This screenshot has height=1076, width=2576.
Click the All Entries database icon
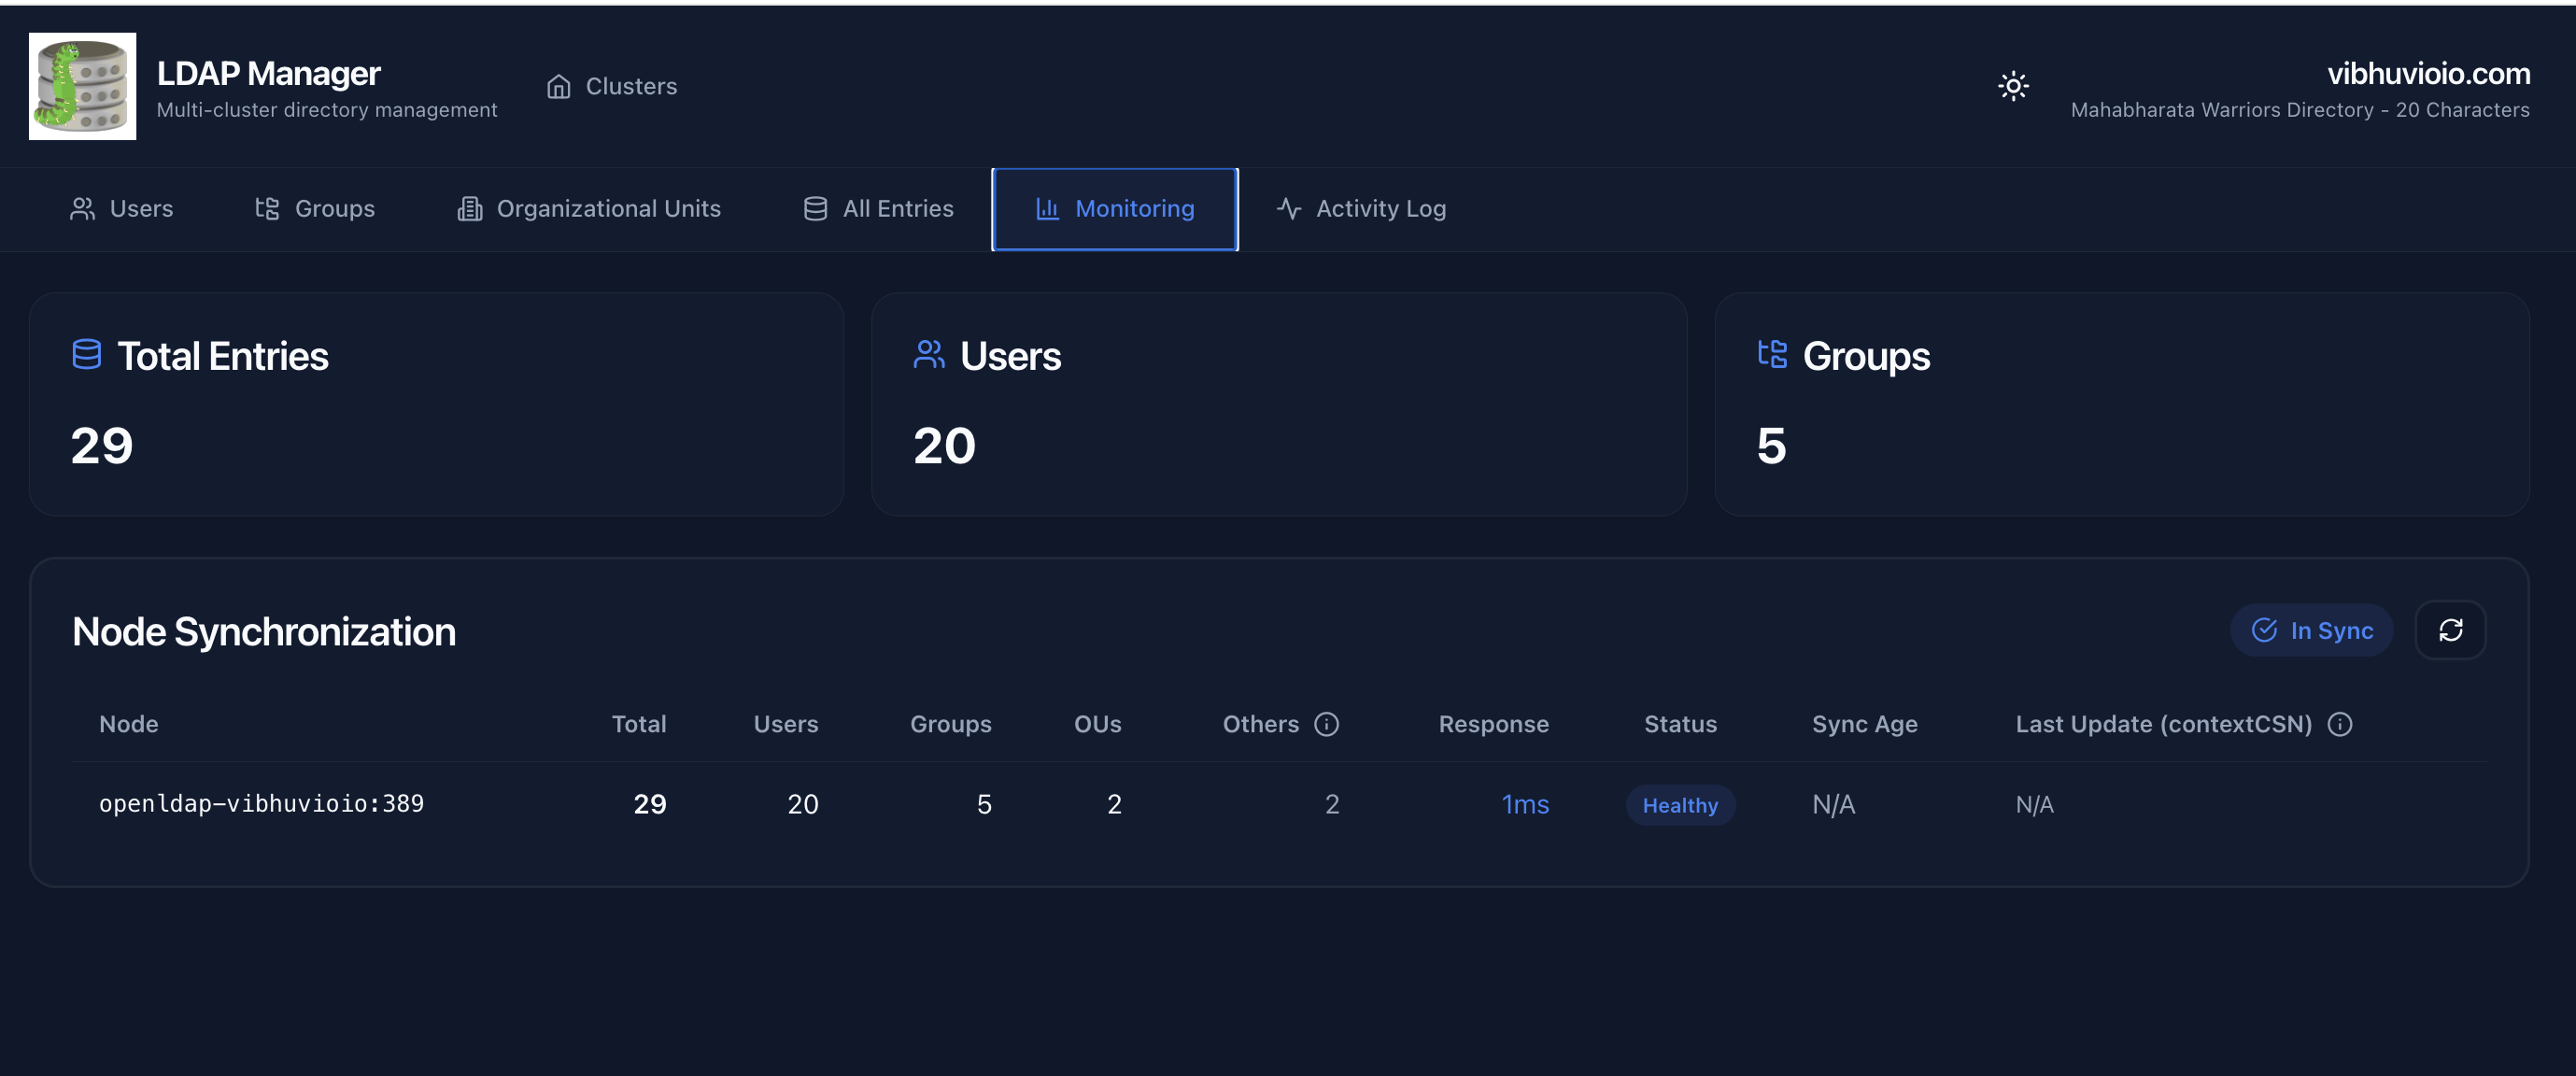[x=815, y=208]
